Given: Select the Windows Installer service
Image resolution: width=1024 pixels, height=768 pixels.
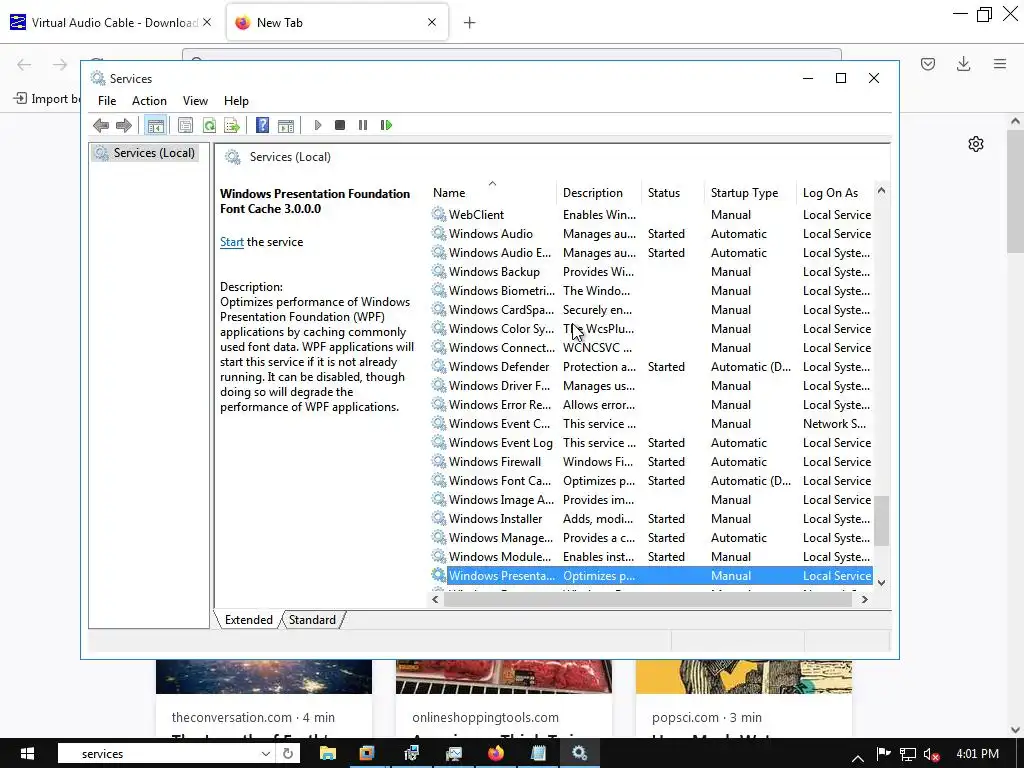Looking at the screenshot, I should pos(651,519).
